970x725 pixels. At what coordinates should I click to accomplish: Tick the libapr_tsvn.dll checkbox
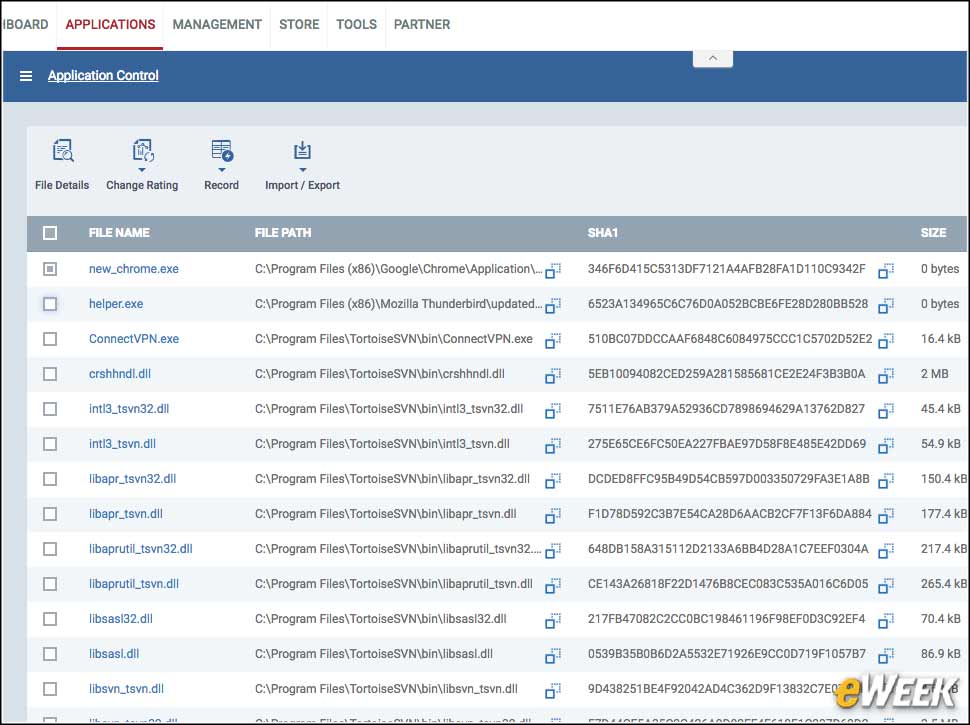click(x=50, y=514)
